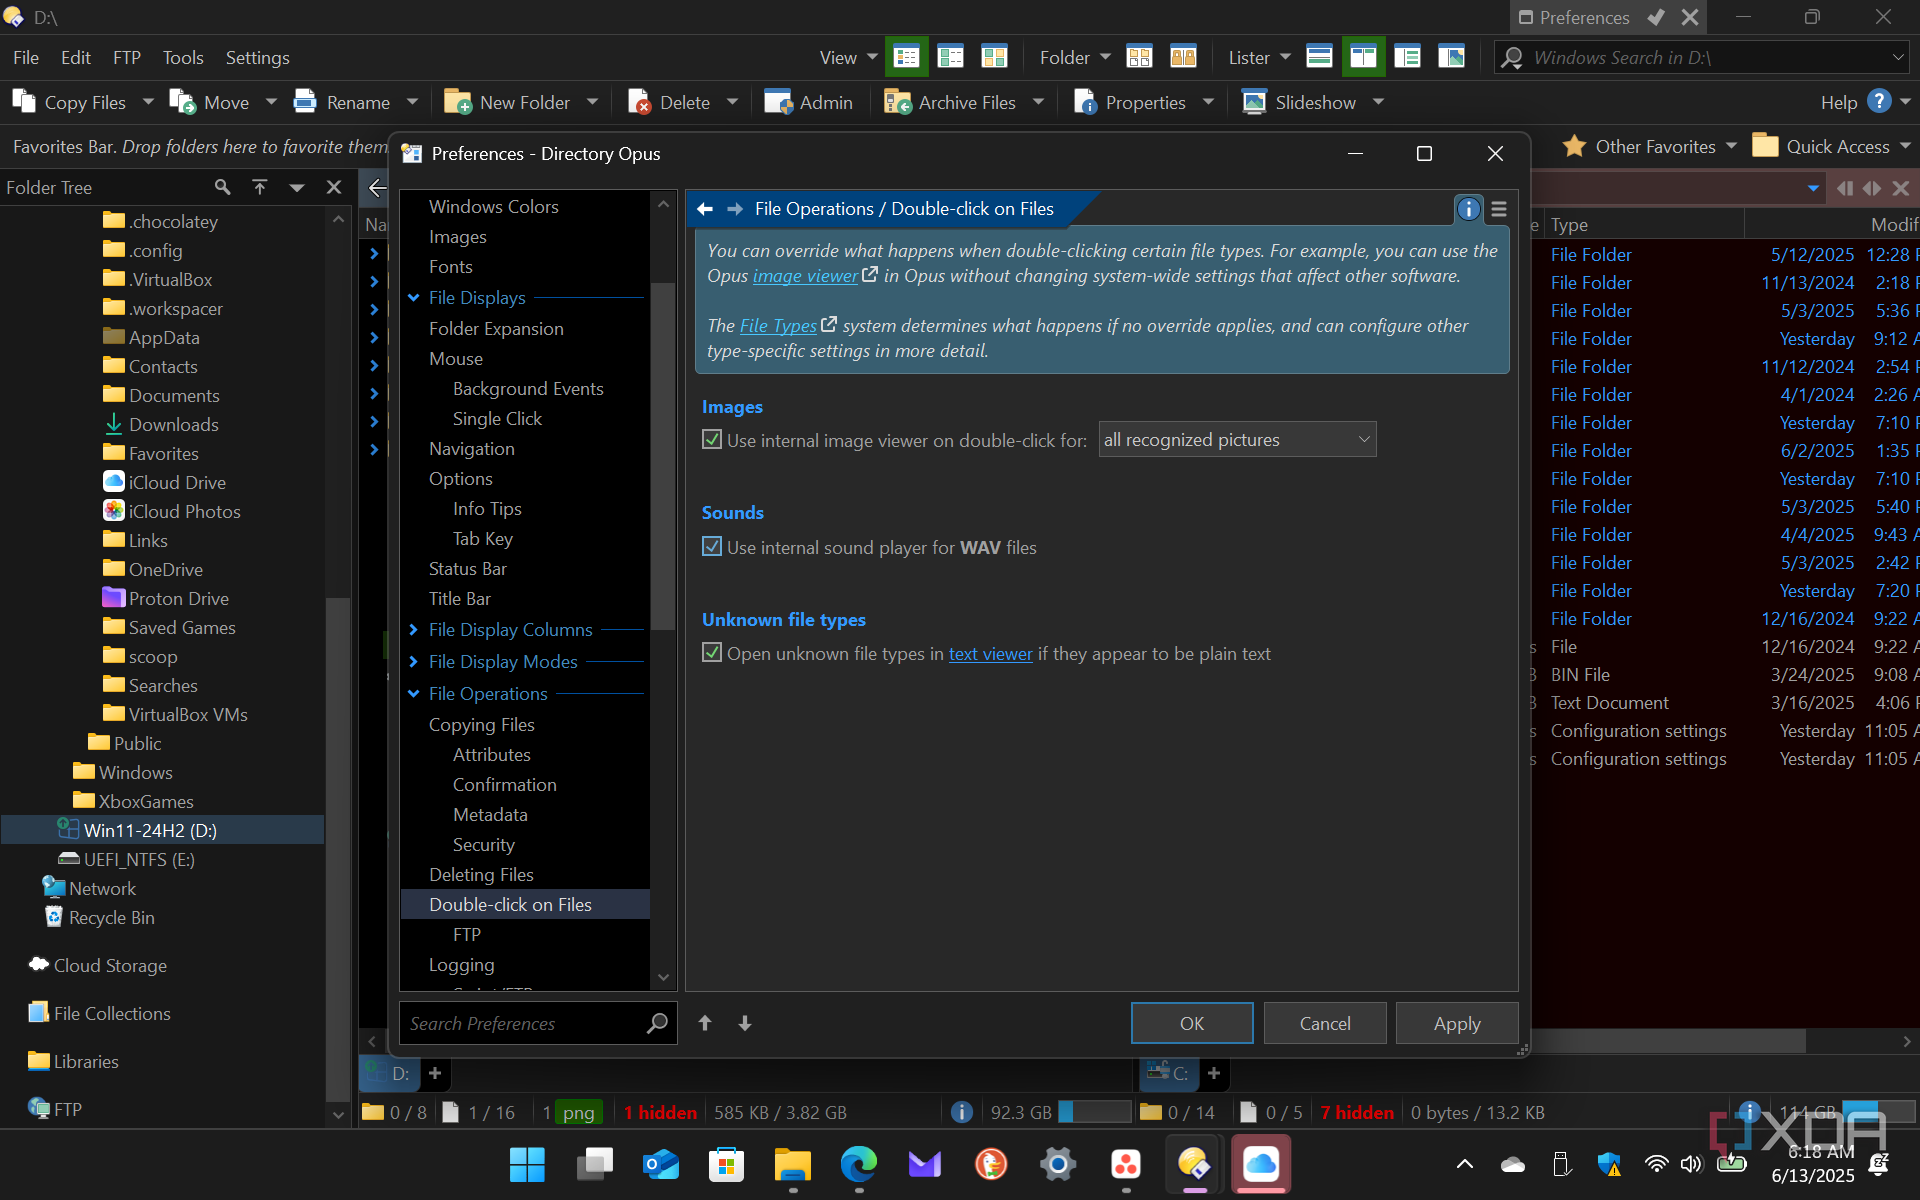This screenshot has height=1200, width=1920.
Task: Click the Windows Start button
Action: pyautogui.click(x=527, y=1164)
